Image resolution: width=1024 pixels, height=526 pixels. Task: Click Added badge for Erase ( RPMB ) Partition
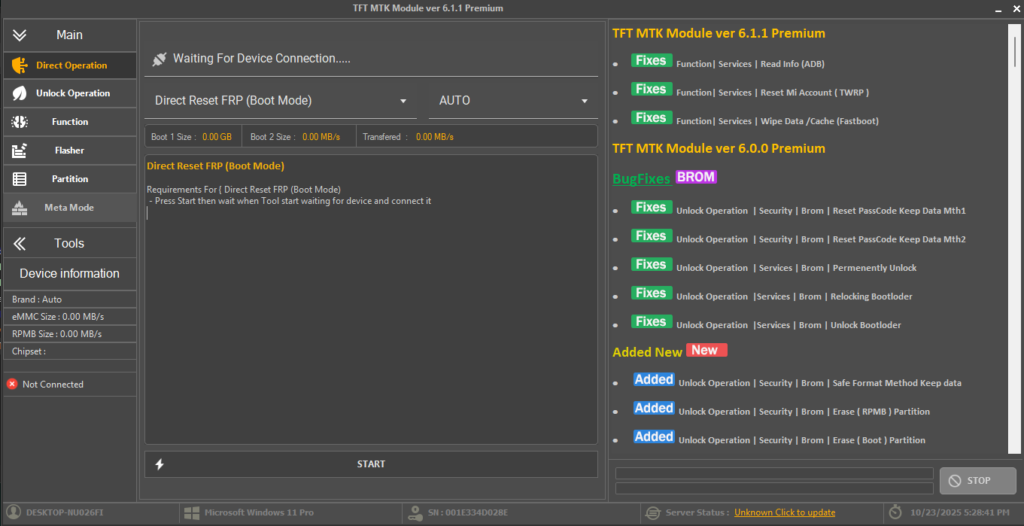click(654, 408)
